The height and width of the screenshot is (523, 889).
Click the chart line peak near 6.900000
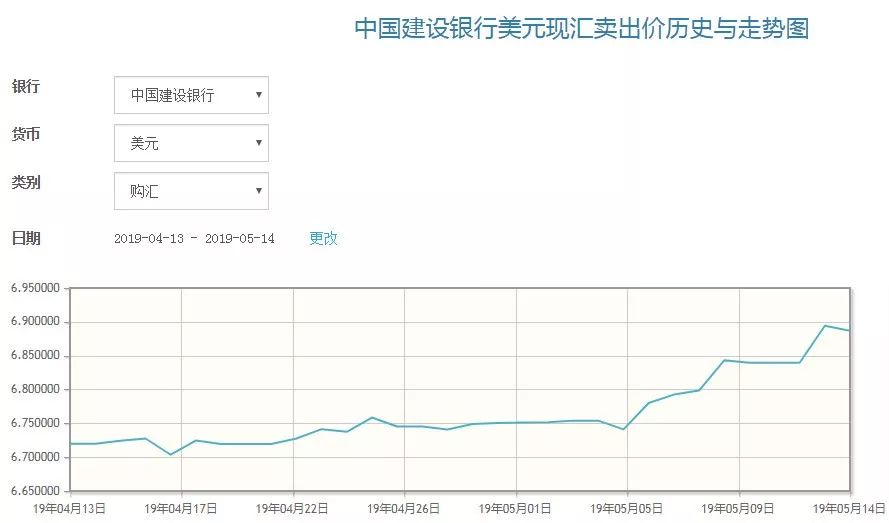[x=825, y=326]
